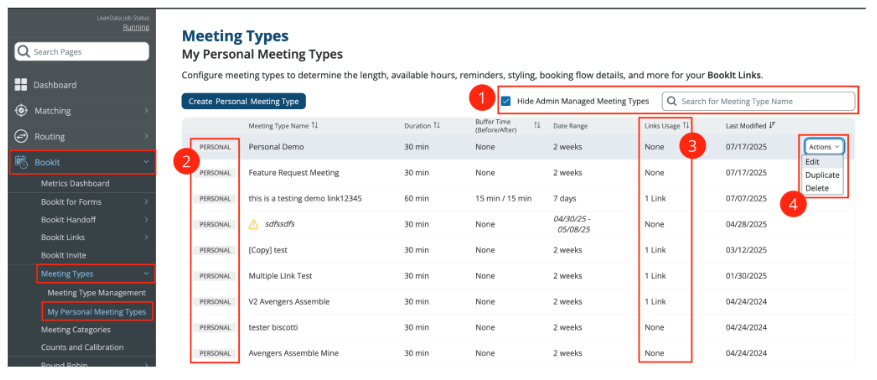Image resolution: width=877 pixels, height=380 pixels.
Task: Expand BookIt for Forms chevron
Action: pyautogui.click(x=146, y=201)
